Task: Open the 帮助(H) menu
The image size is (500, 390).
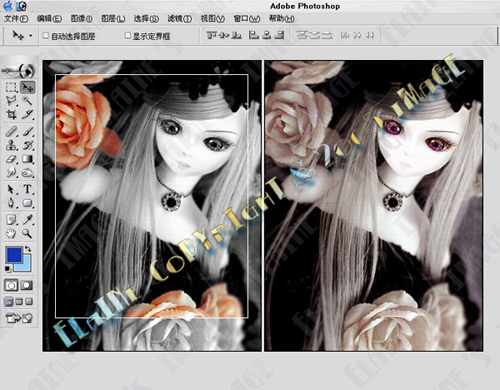Action: 282,18
